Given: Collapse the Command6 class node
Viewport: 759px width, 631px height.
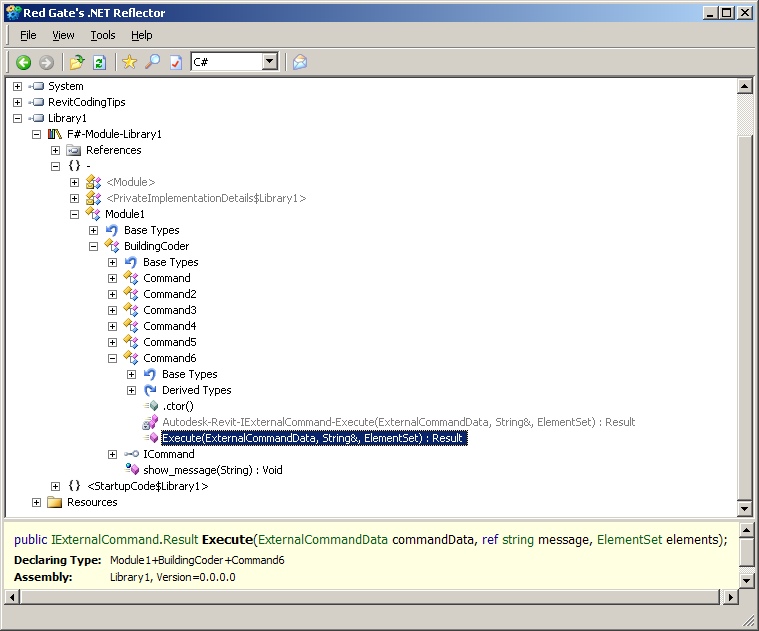Looking at the screenshot, I should [112, 358].
